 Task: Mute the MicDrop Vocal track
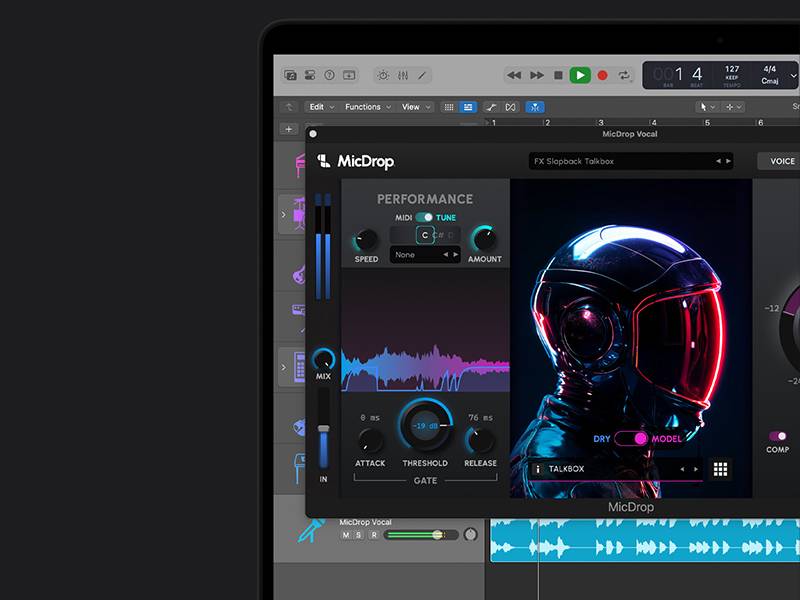pos(345,534)
